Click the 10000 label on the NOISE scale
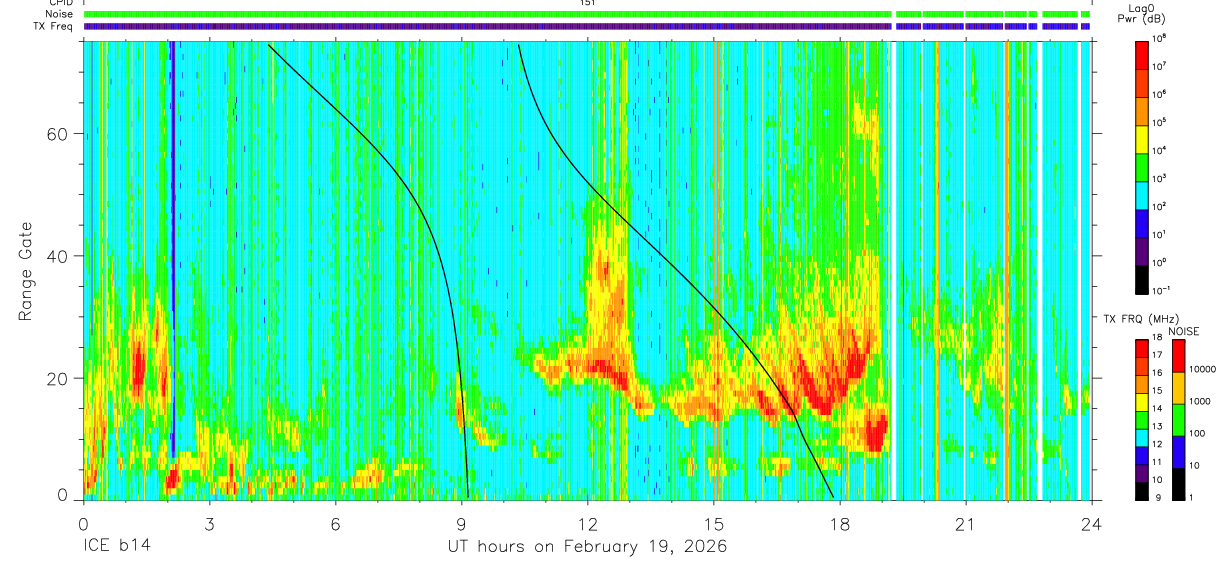 click(1203, 370)
